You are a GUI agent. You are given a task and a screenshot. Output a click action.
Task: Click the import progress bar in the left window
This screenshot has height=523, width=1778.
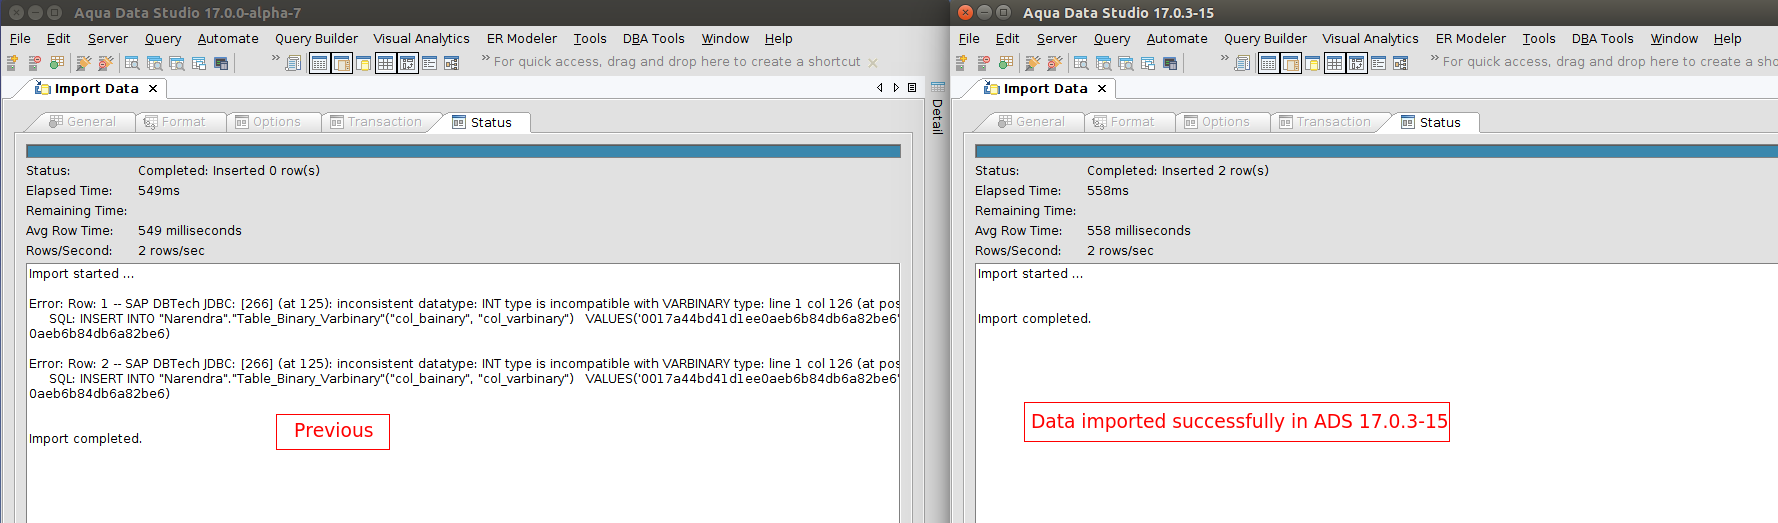coord(463,151)
